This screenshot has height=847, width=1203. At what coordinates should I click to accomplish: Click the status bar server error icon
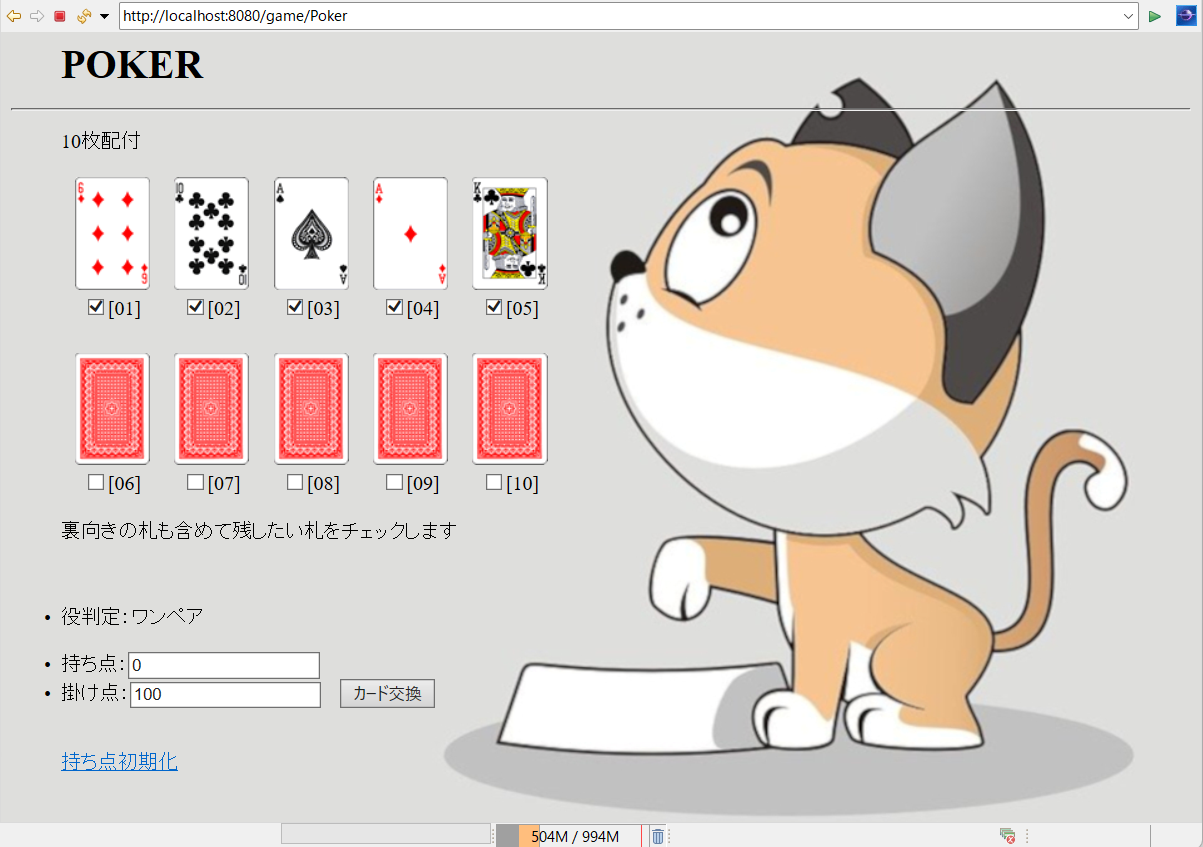coord(1007,836)
